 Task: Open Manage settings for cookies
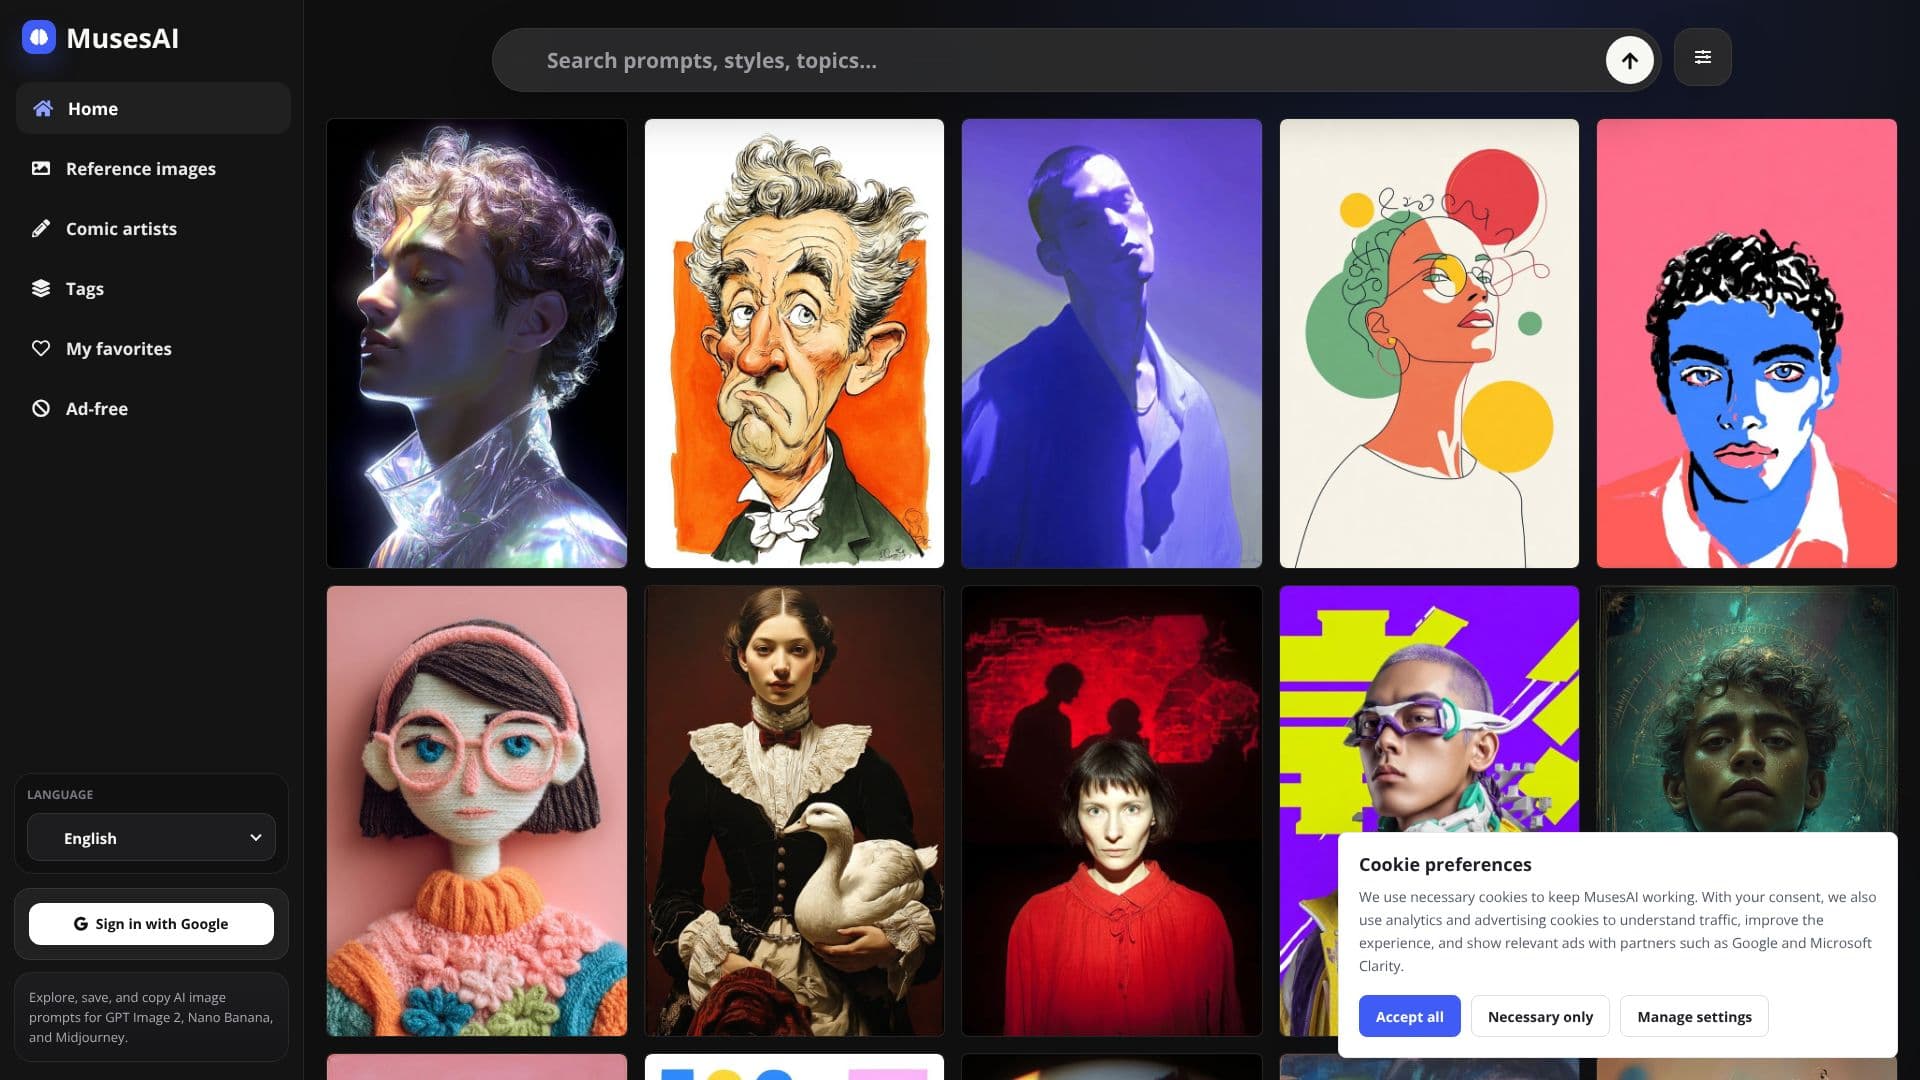coord(1694,1016)
